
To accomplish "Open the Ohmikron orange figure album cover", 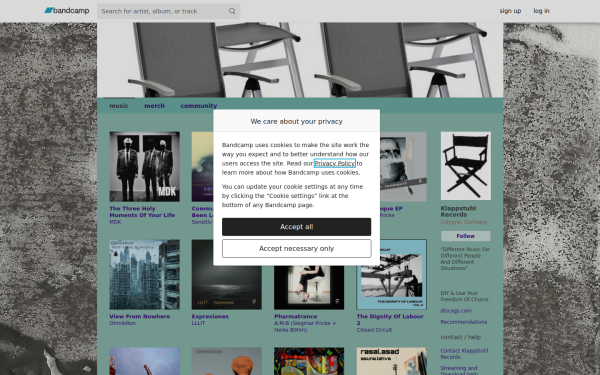I will pyautogui.click(x=227, y=361).
